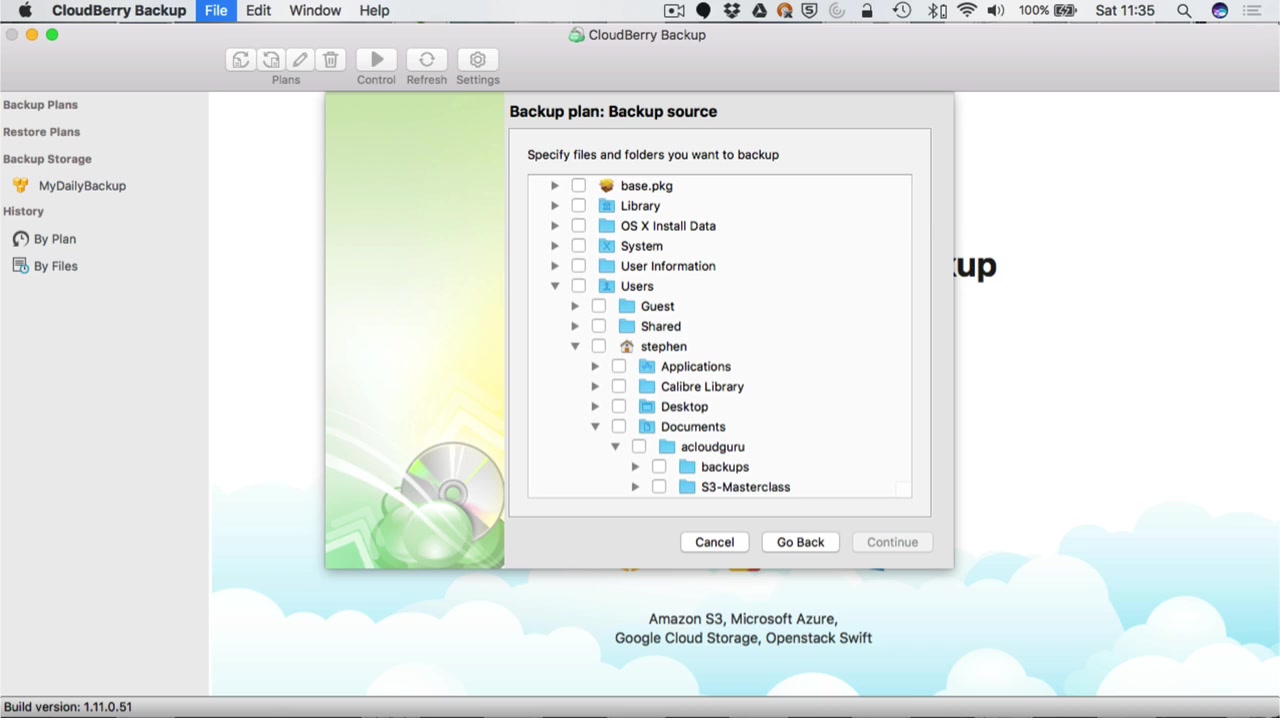Expand the base.pkg tree node
Screen dimensions: 1280x720
(x=555, y=186)
